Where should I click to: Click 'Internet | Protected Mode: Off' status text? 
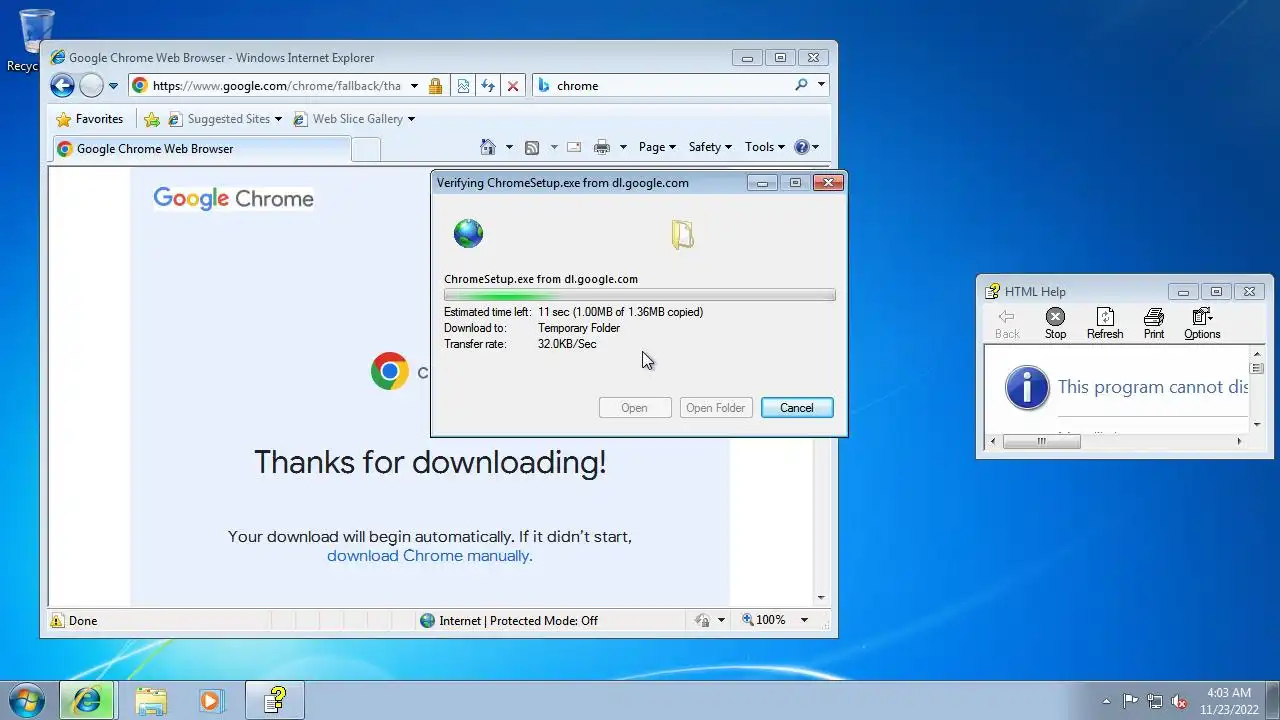518,620
